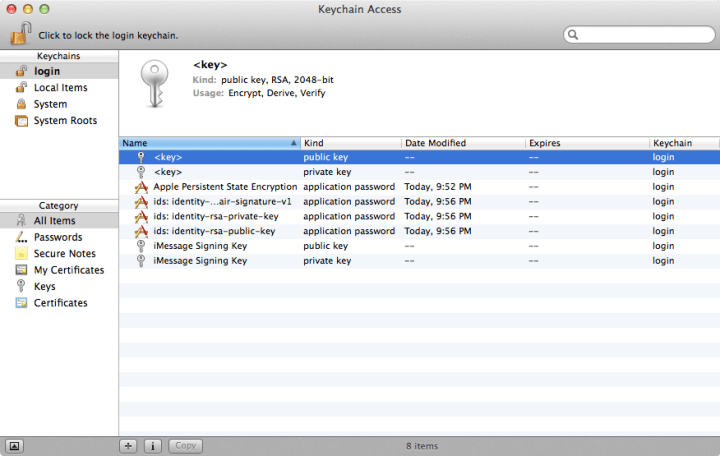This screenshot has width=720, height=456.
Task: Show the Passwords category
Action: tap(59, 237)
